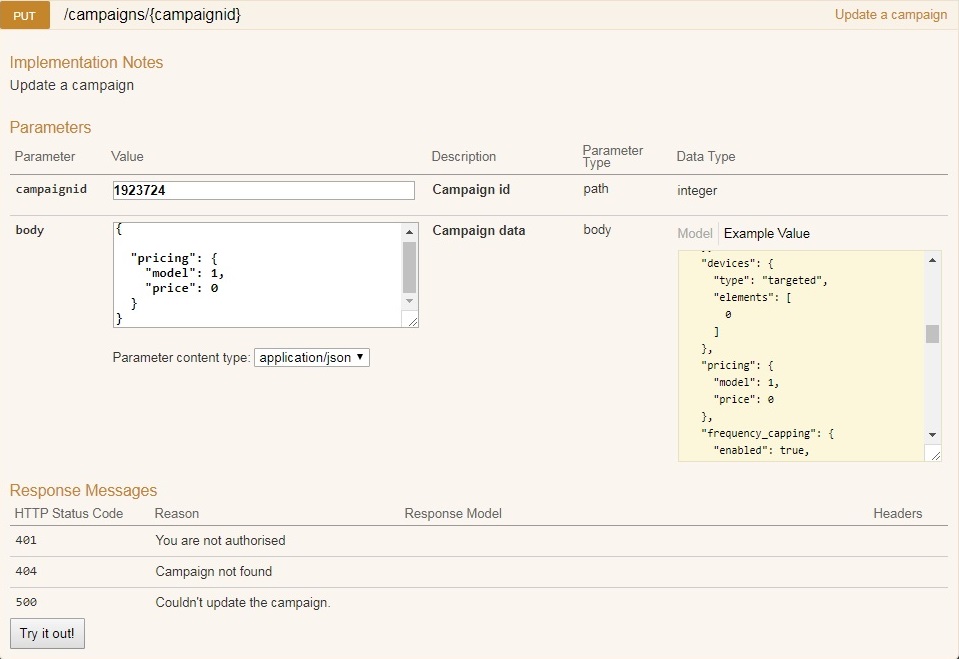
Task: Click body textarea scrollbar thumb
Action: [409, 265]
